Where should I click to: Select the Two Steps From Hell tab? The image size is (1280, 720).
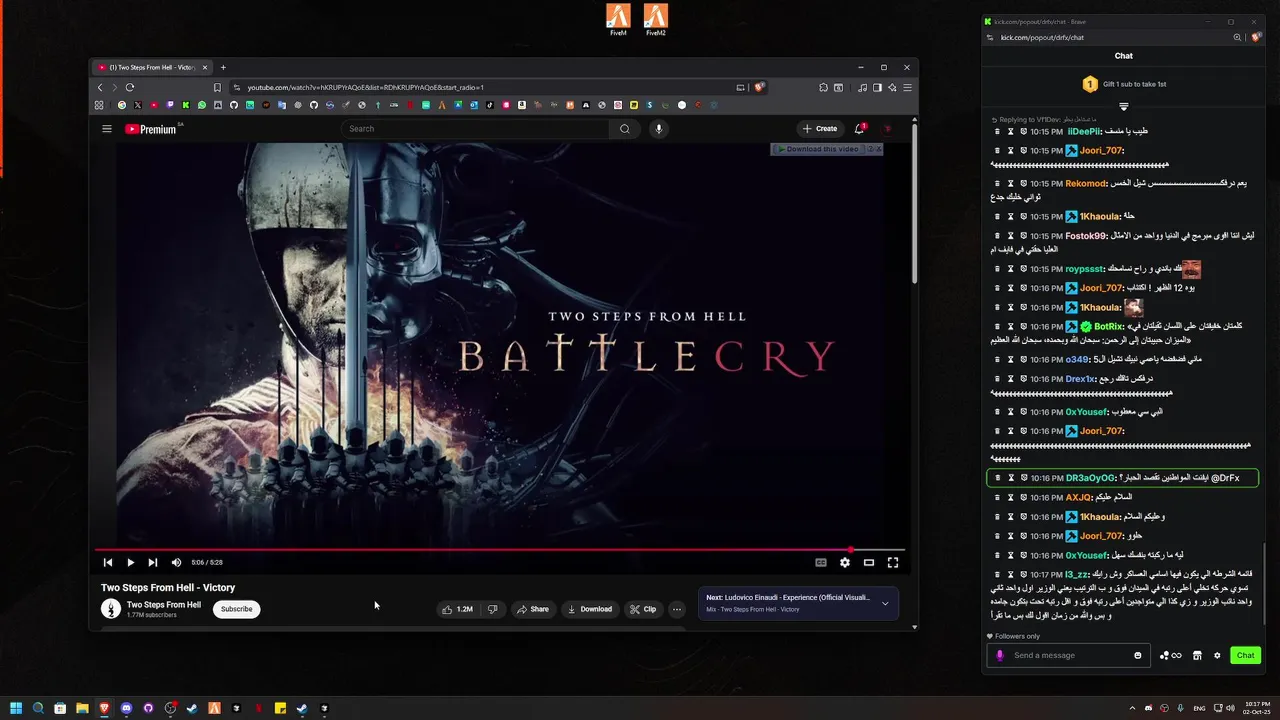coord(150,67)
